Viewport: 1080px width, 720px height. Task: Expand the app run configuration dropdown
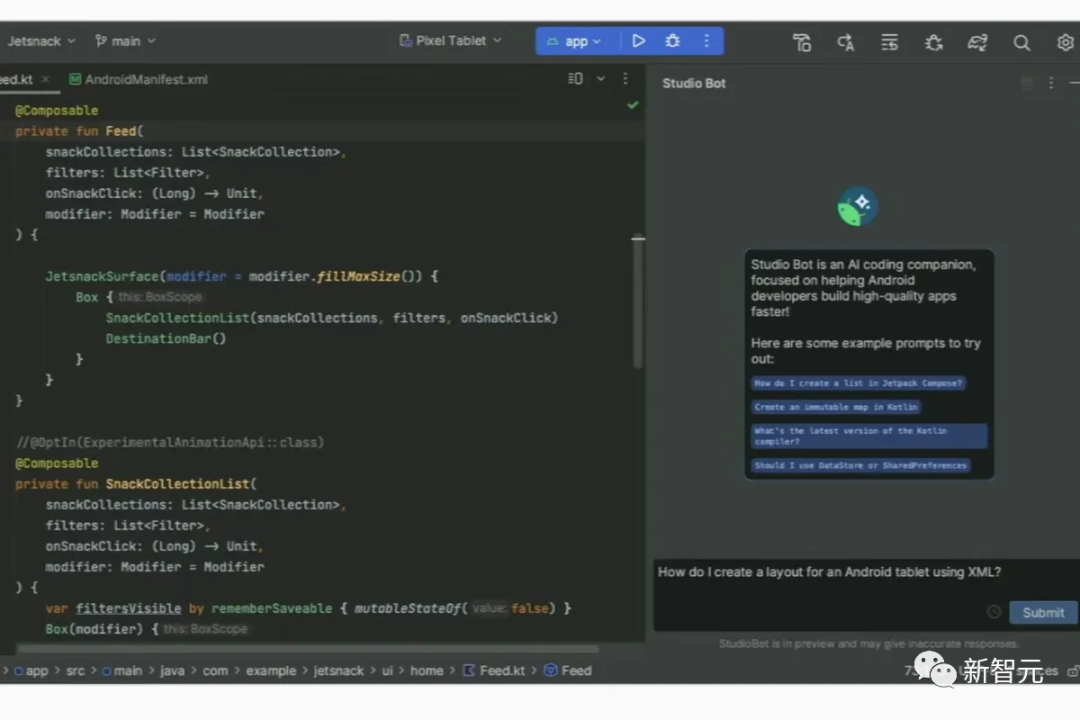click(x=574, y=41)
